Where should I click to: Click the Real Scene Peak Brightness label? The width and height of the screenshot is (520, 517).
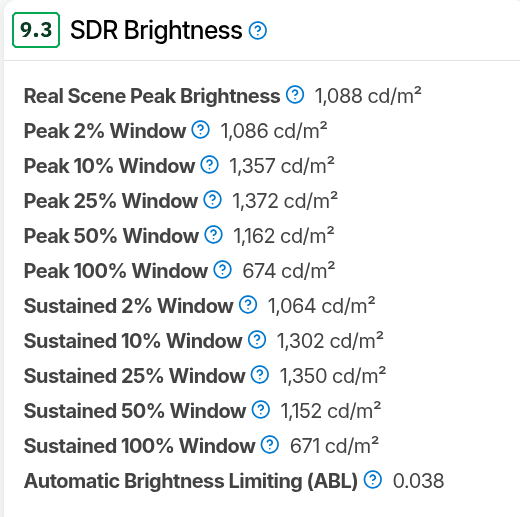152,96
